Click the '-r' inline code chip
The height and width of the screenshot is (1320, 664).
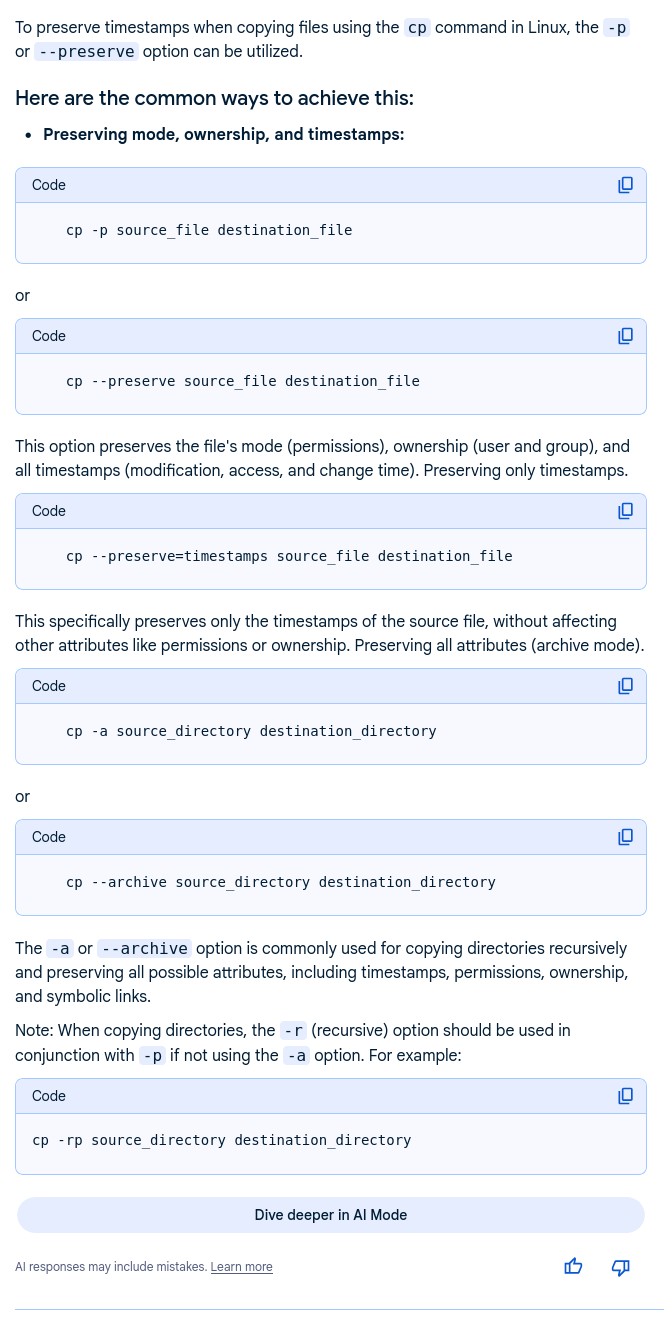click(x=293, y=1030)
